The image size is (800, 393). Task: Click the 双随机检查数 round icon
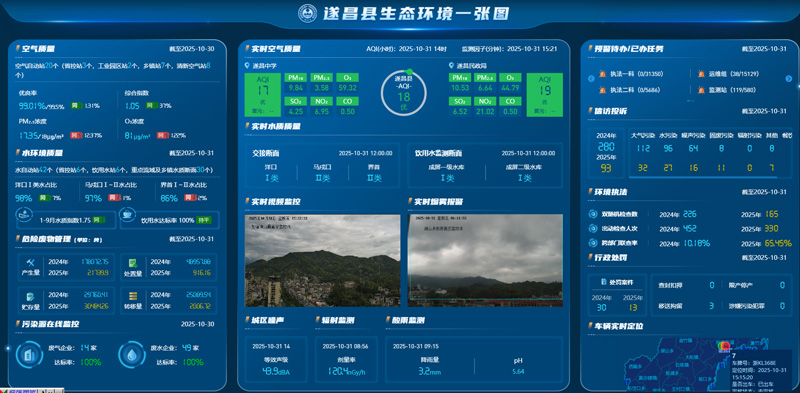click(x=592, y=214)
